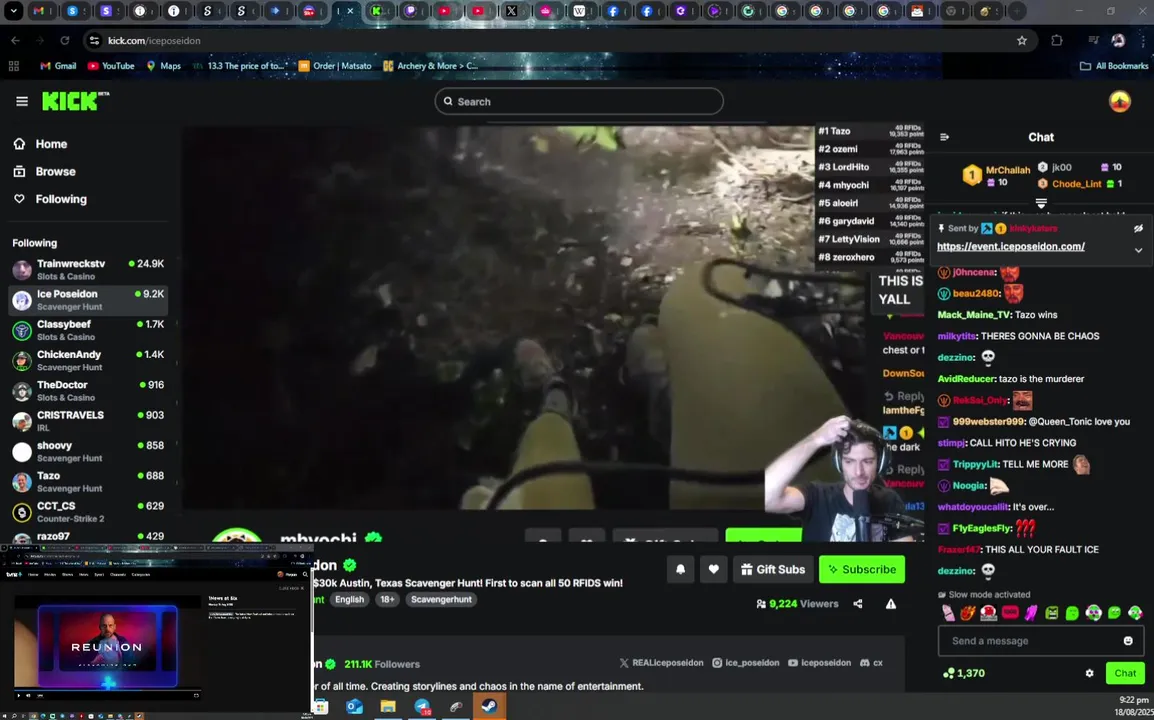Open TheDoctor channel in sidebar
This screenshot has width=1154, height=720.
click(88, 390)
